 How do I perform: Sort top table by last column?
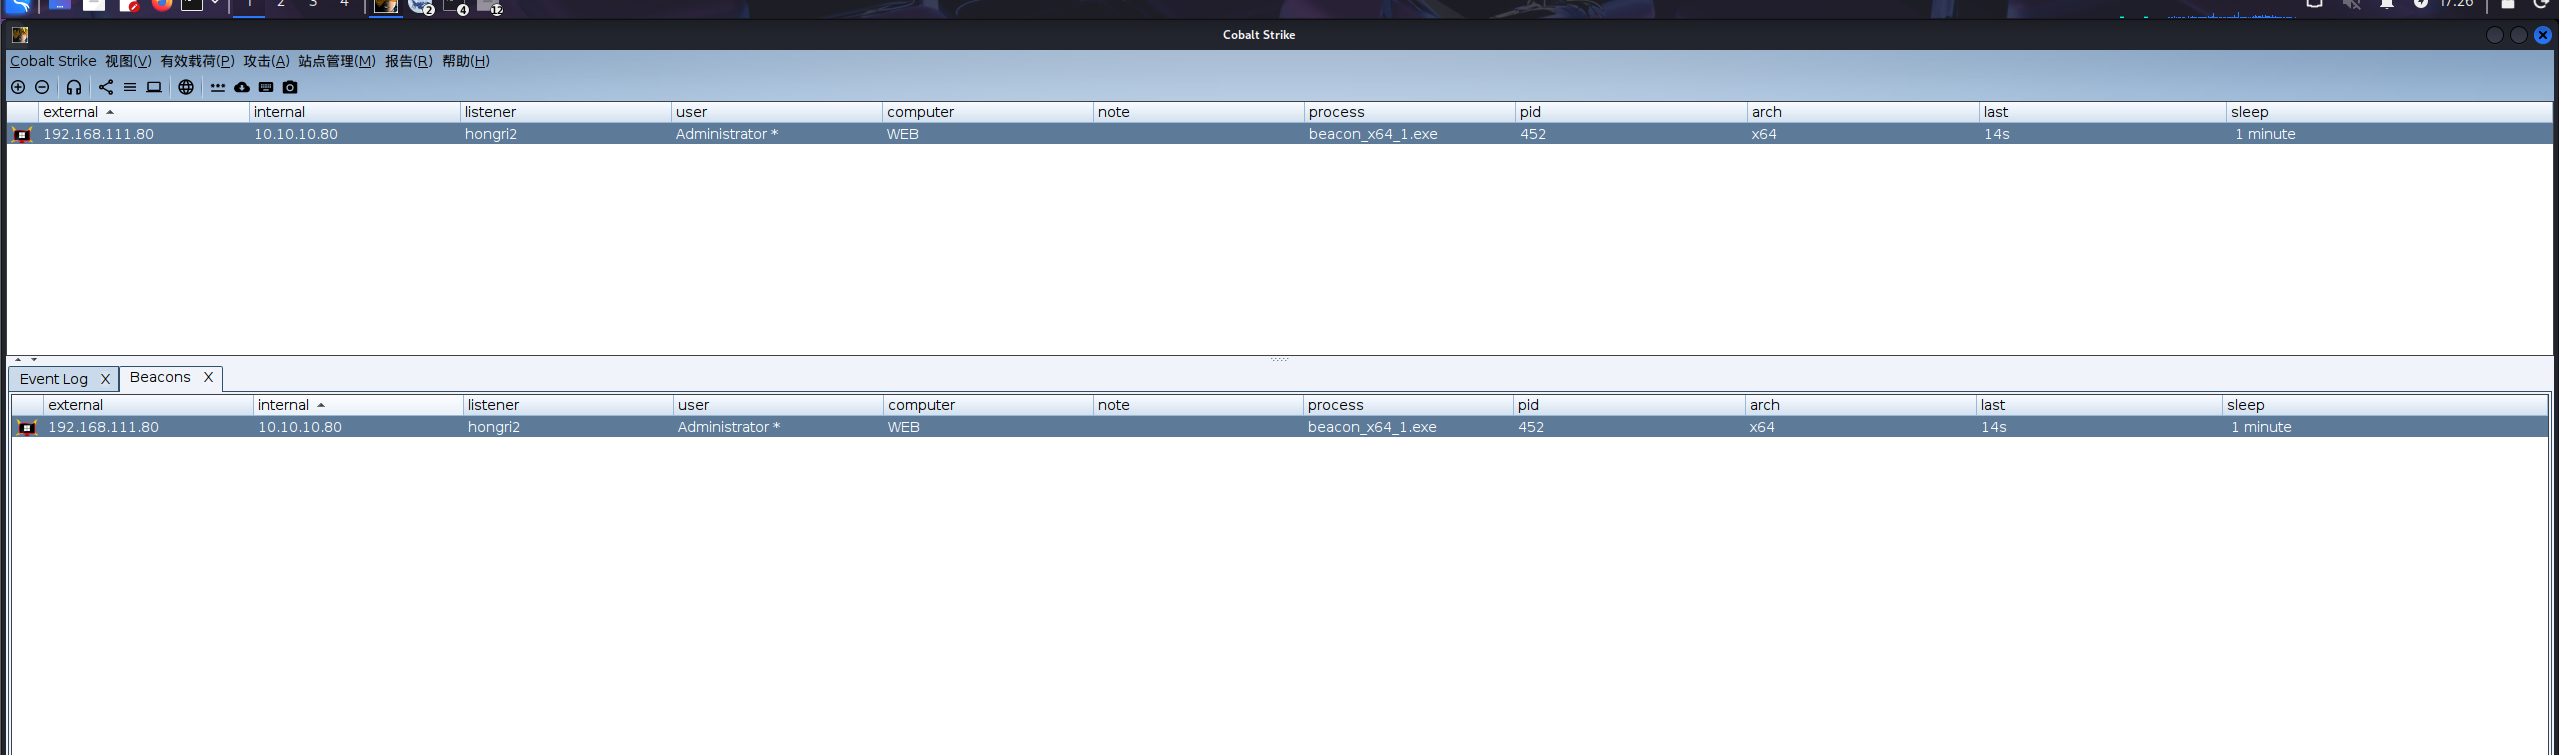(2102, 112)
